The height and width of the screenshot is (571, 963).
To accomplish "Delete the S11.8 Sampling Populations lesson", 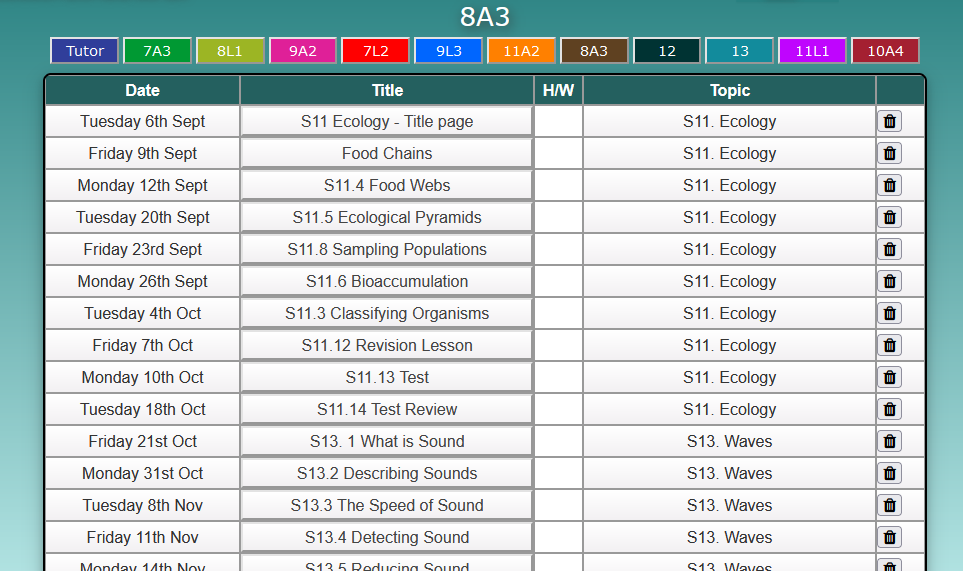I will 889,249.
